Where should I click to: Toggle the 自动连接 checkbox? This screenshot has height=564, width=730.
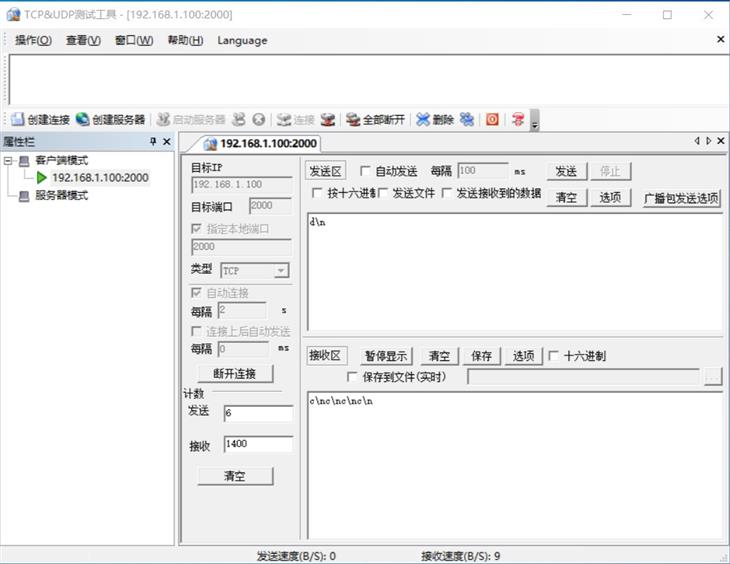pyautogui.click(x=196, y=292)
